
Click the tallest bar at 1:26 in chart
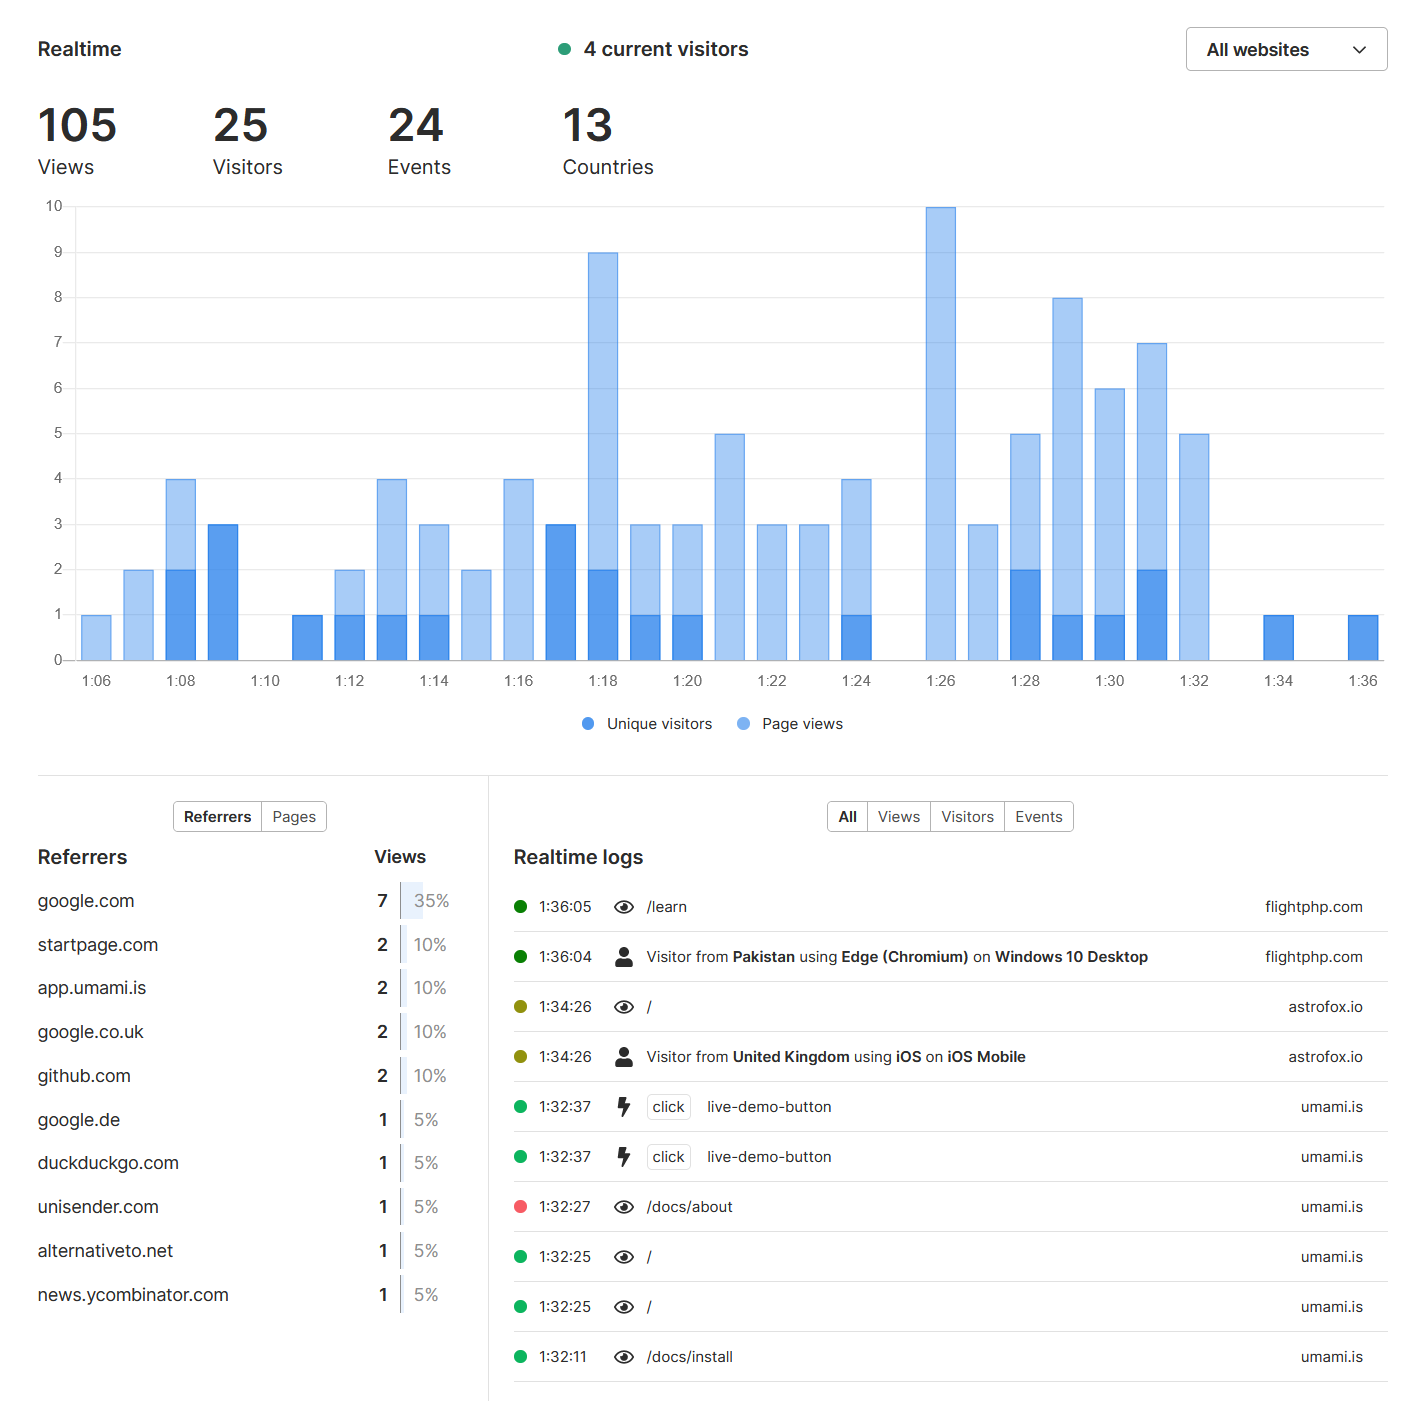coord(940,433)
